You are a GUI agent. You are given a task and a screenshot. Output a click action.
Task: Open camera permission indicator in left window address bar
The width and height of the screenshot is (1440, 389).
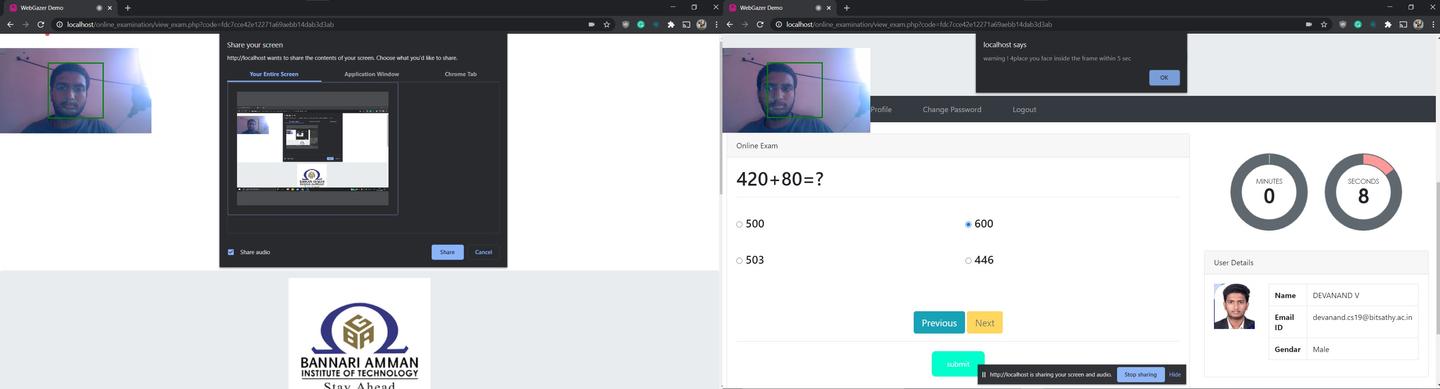(591, 24)
